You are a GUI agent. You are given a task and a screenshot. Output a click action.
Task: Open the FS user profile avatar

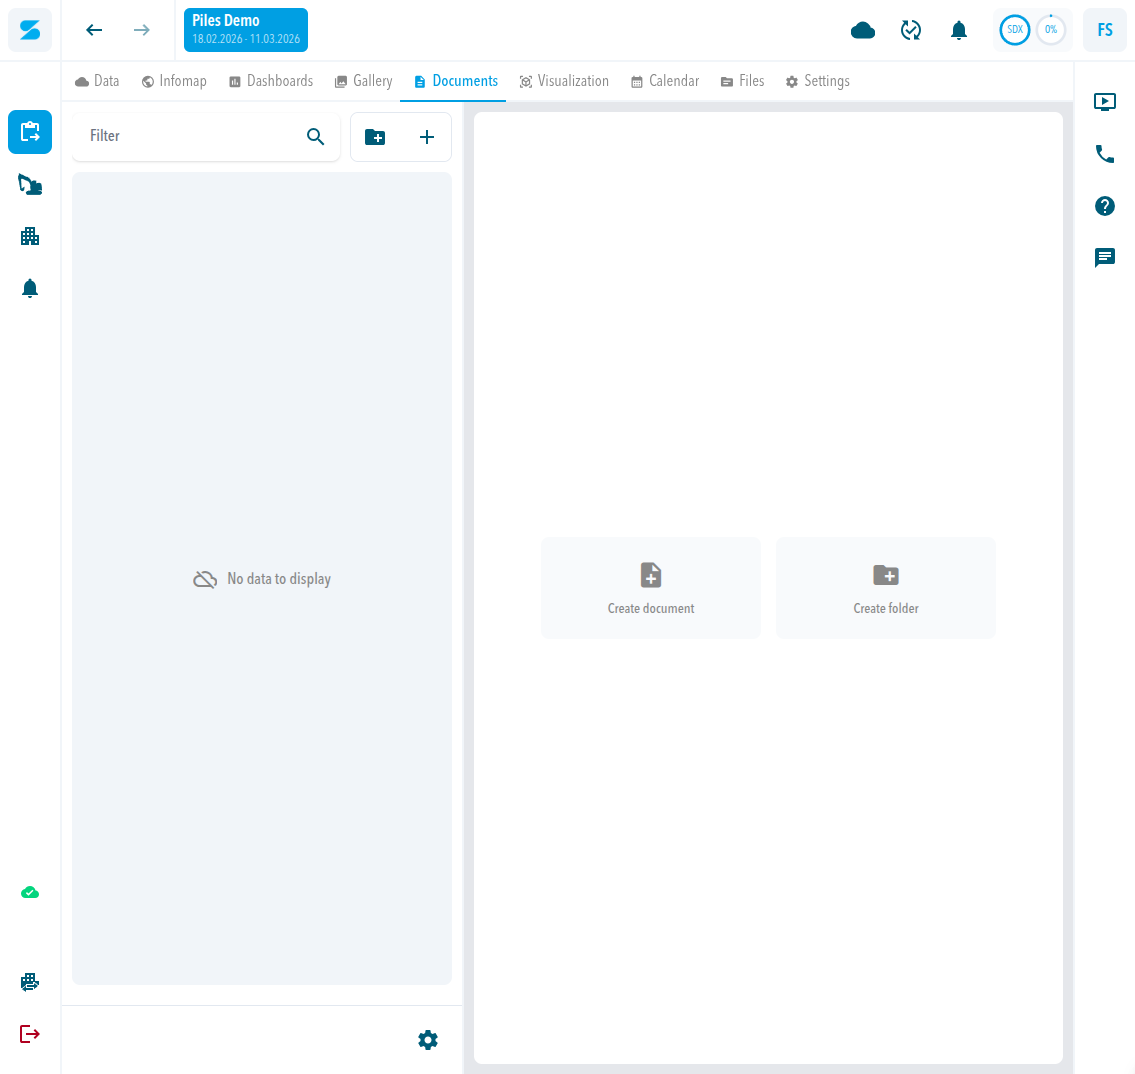[1105, 30]
